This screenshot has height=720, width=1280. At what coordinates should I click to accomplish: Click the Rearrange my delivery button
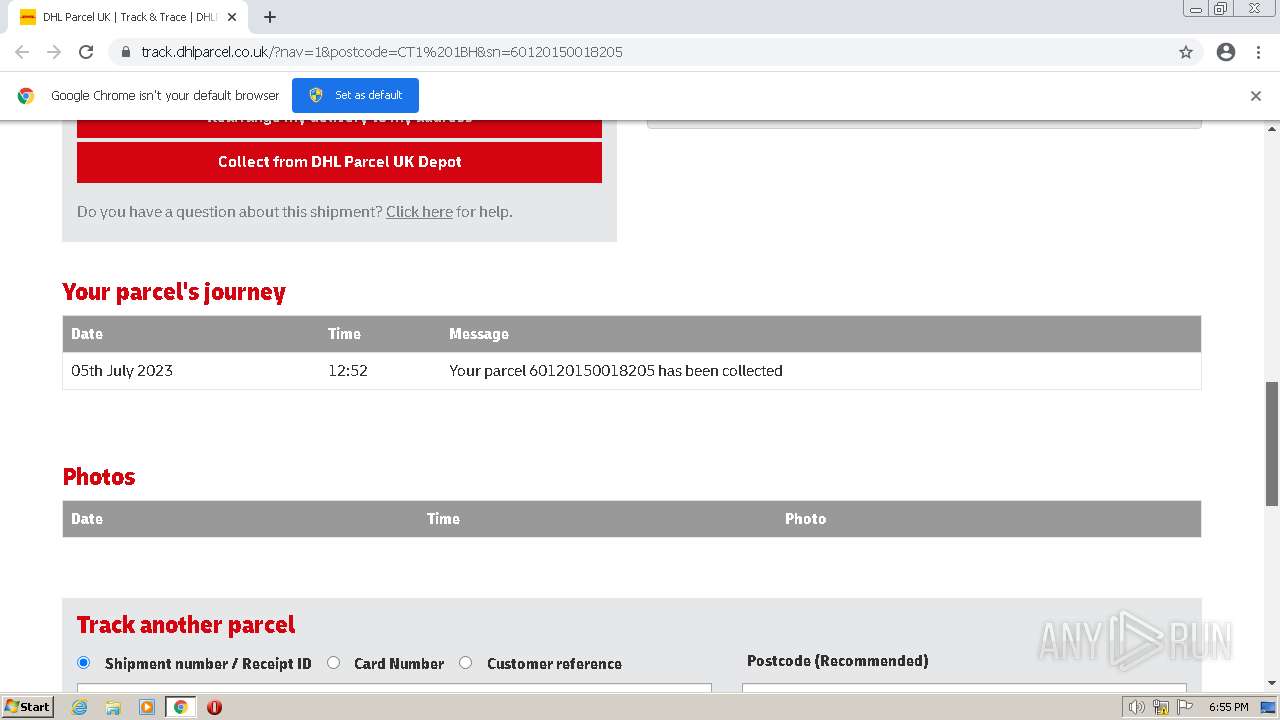pyautogui.click(x=339, y=128)
